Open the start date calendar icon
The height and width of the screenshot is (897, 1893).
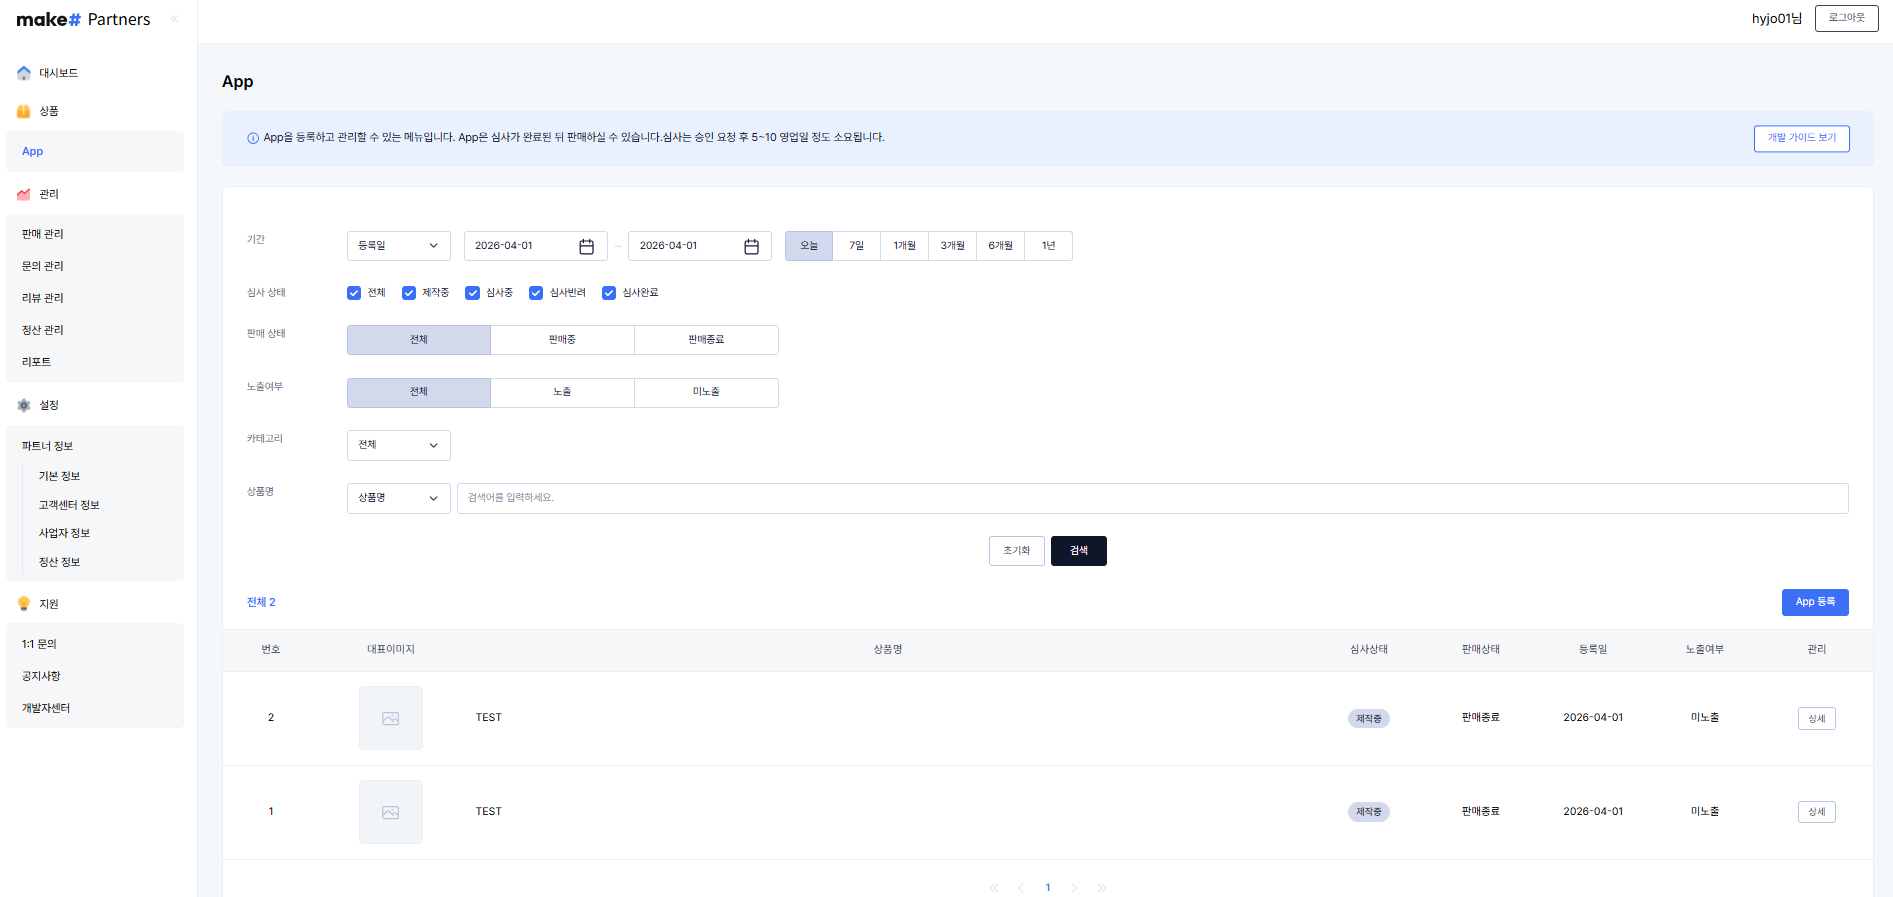pyautogui.click(x=587, y=246)
